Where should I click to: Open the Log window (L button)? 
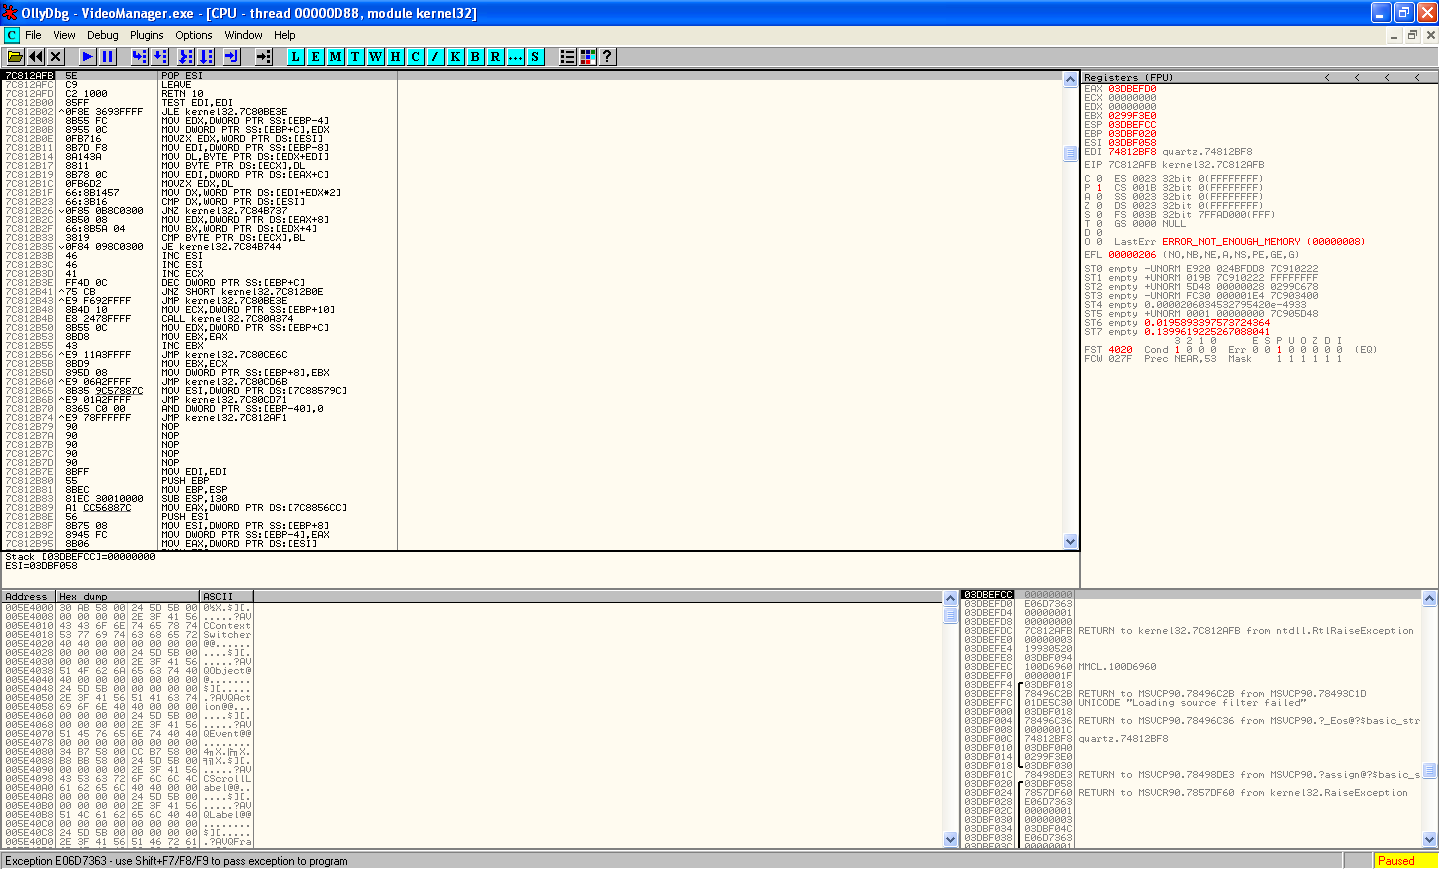295,57
